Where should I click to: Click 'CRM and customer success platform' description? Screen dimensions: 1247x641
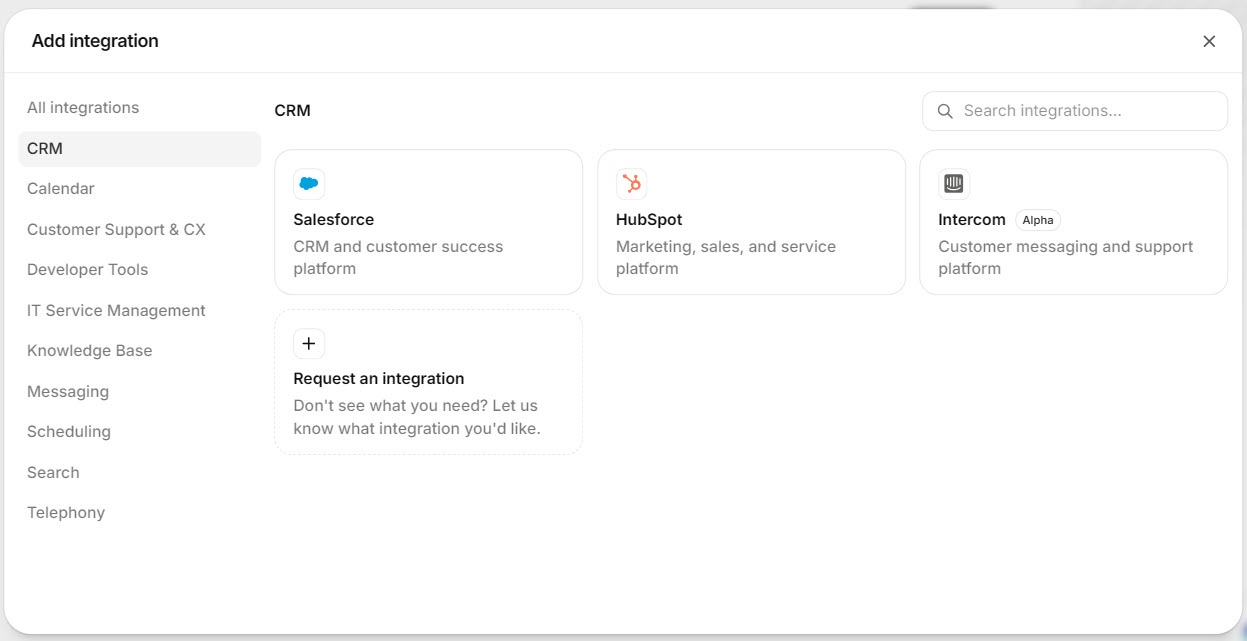[398, 258]
